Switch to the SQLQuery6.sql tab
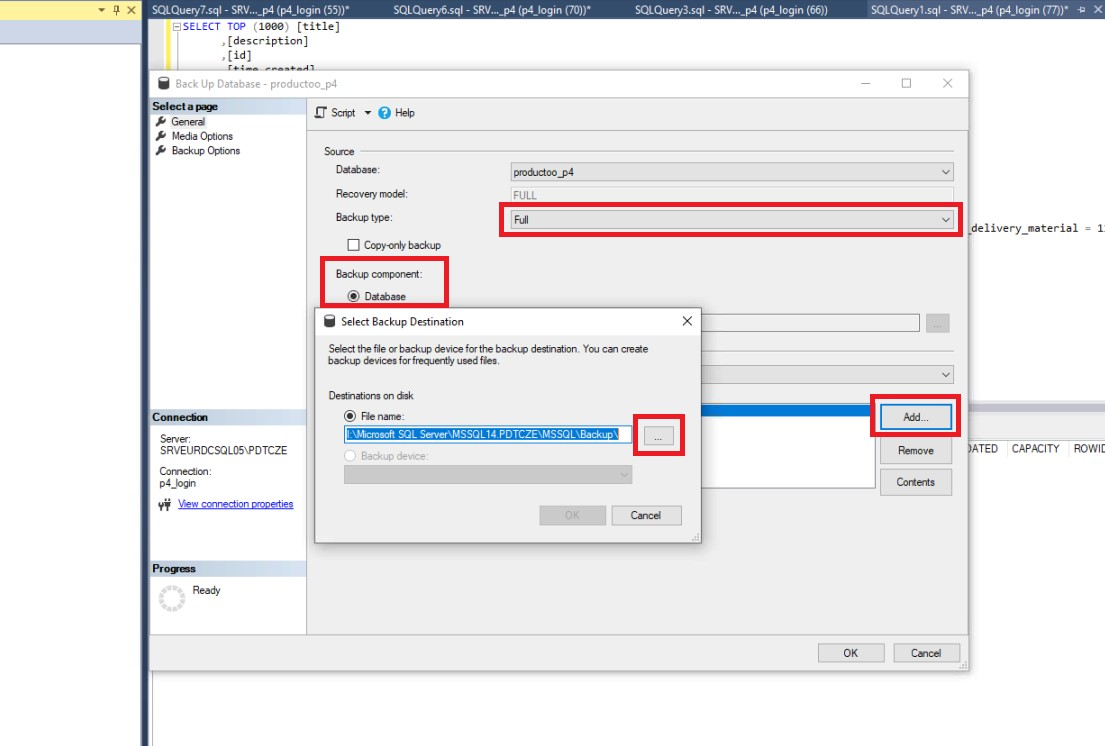This screenshot has width=1105, height=746. click(491, 9)
